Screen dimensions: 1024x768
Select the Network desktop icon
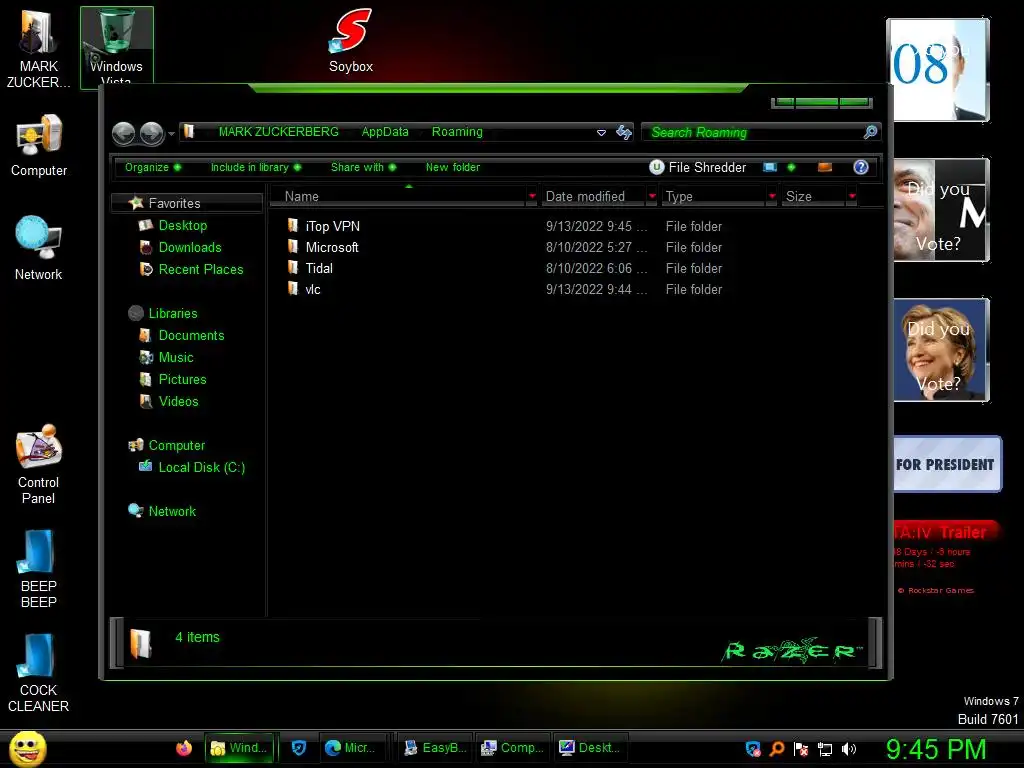39,248
